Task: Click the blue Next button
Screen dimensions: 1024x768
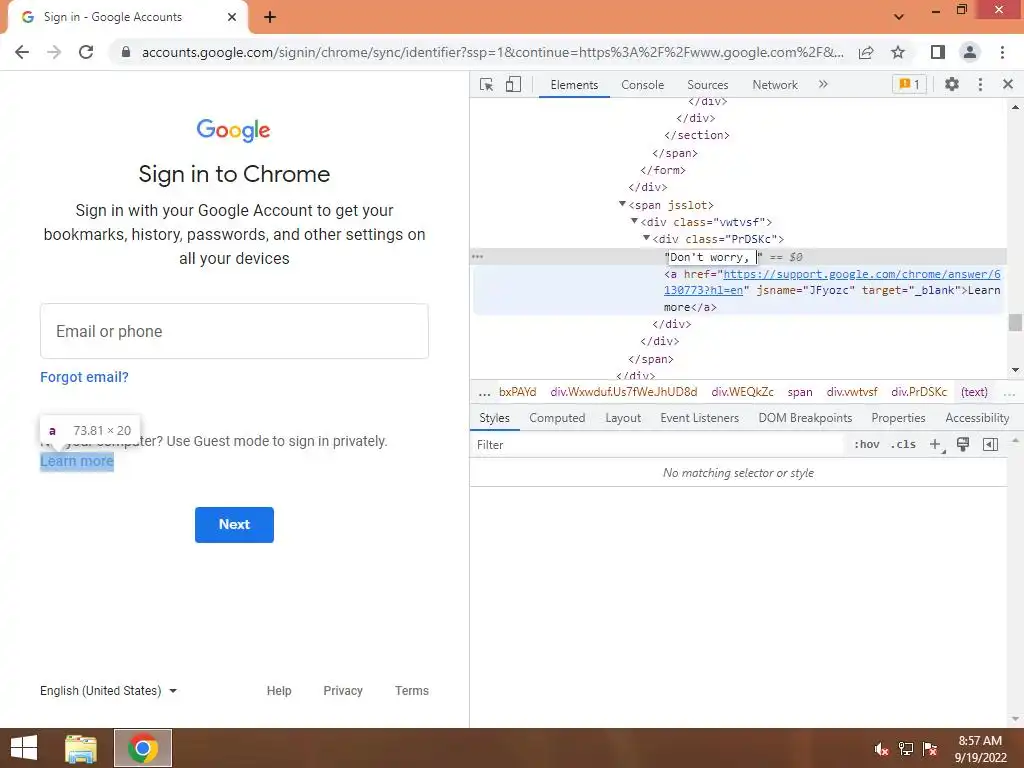Action: pyautogui.click(x=234, y=524)
